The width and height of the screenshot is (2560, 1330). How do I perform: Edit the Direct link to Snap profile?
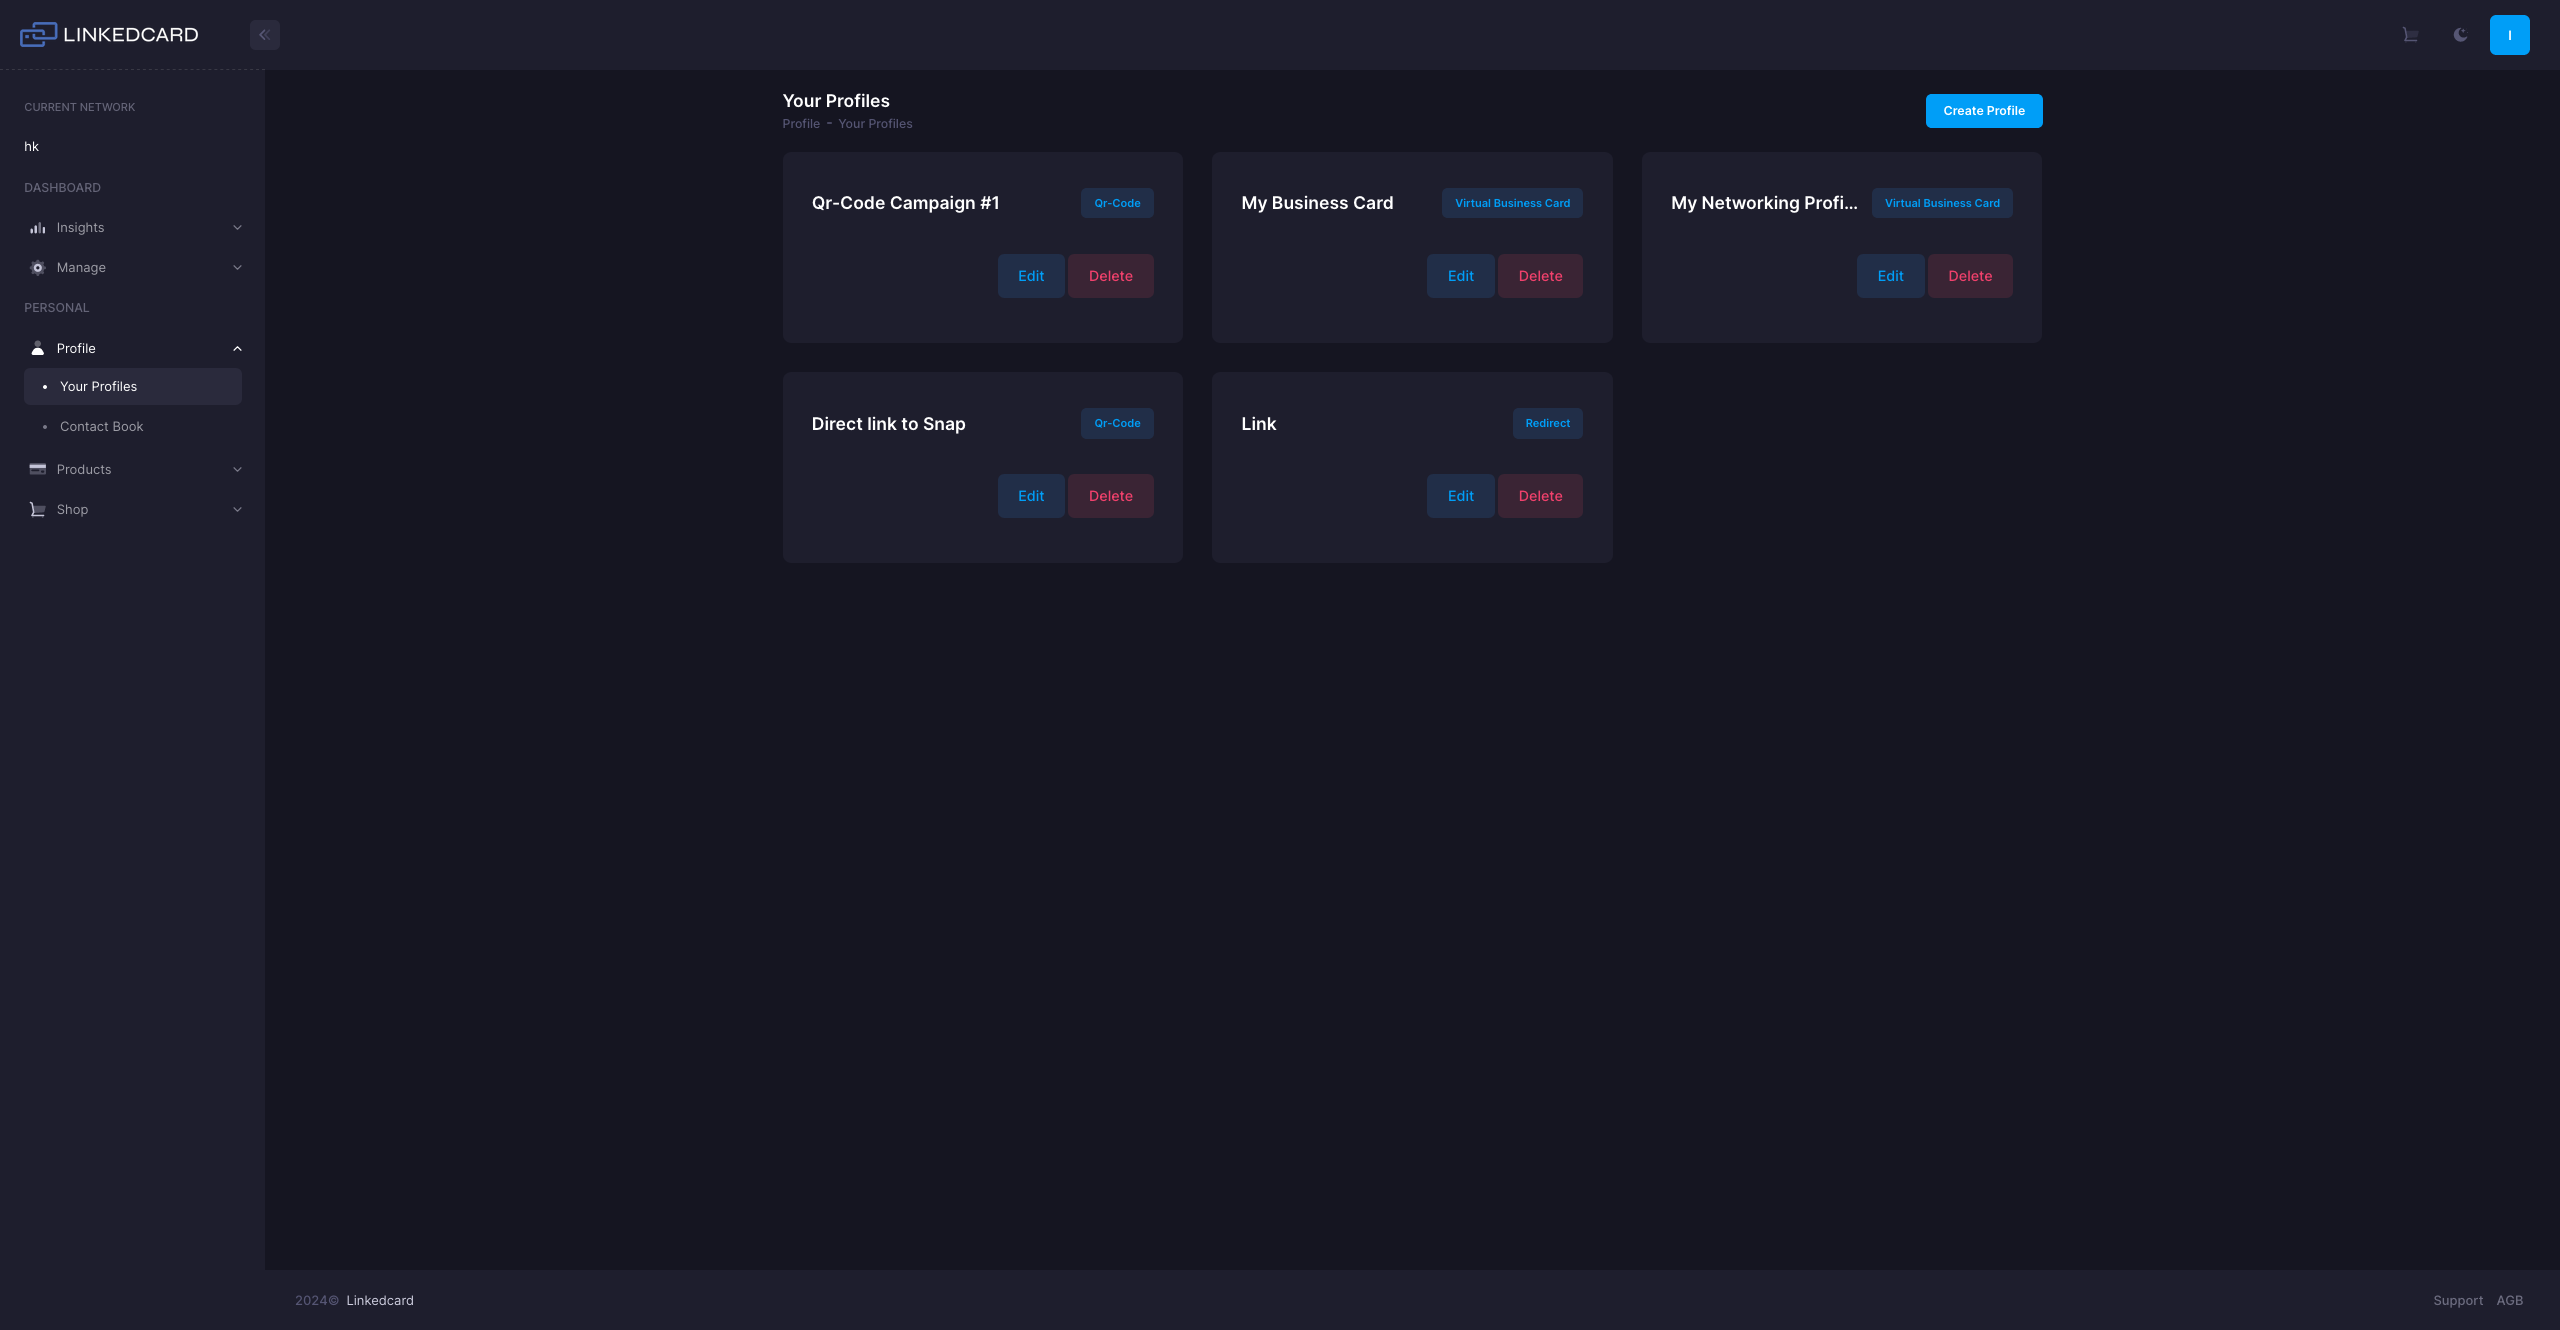[x=1031, y=496]
